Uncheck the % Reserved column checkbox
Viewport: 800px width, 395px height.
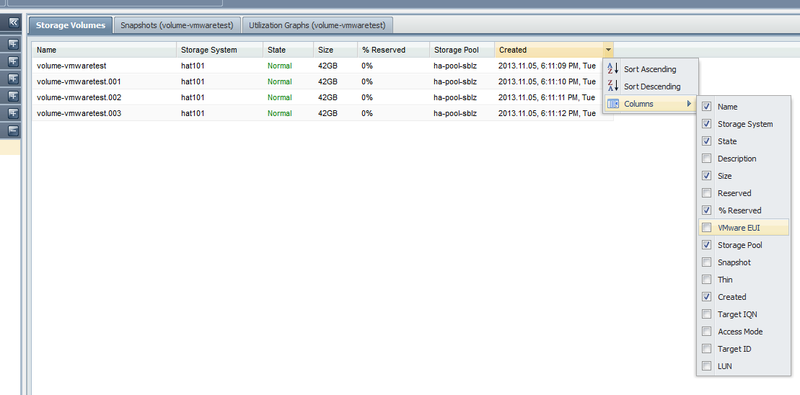pyautogui.click(x=707, y=210)
